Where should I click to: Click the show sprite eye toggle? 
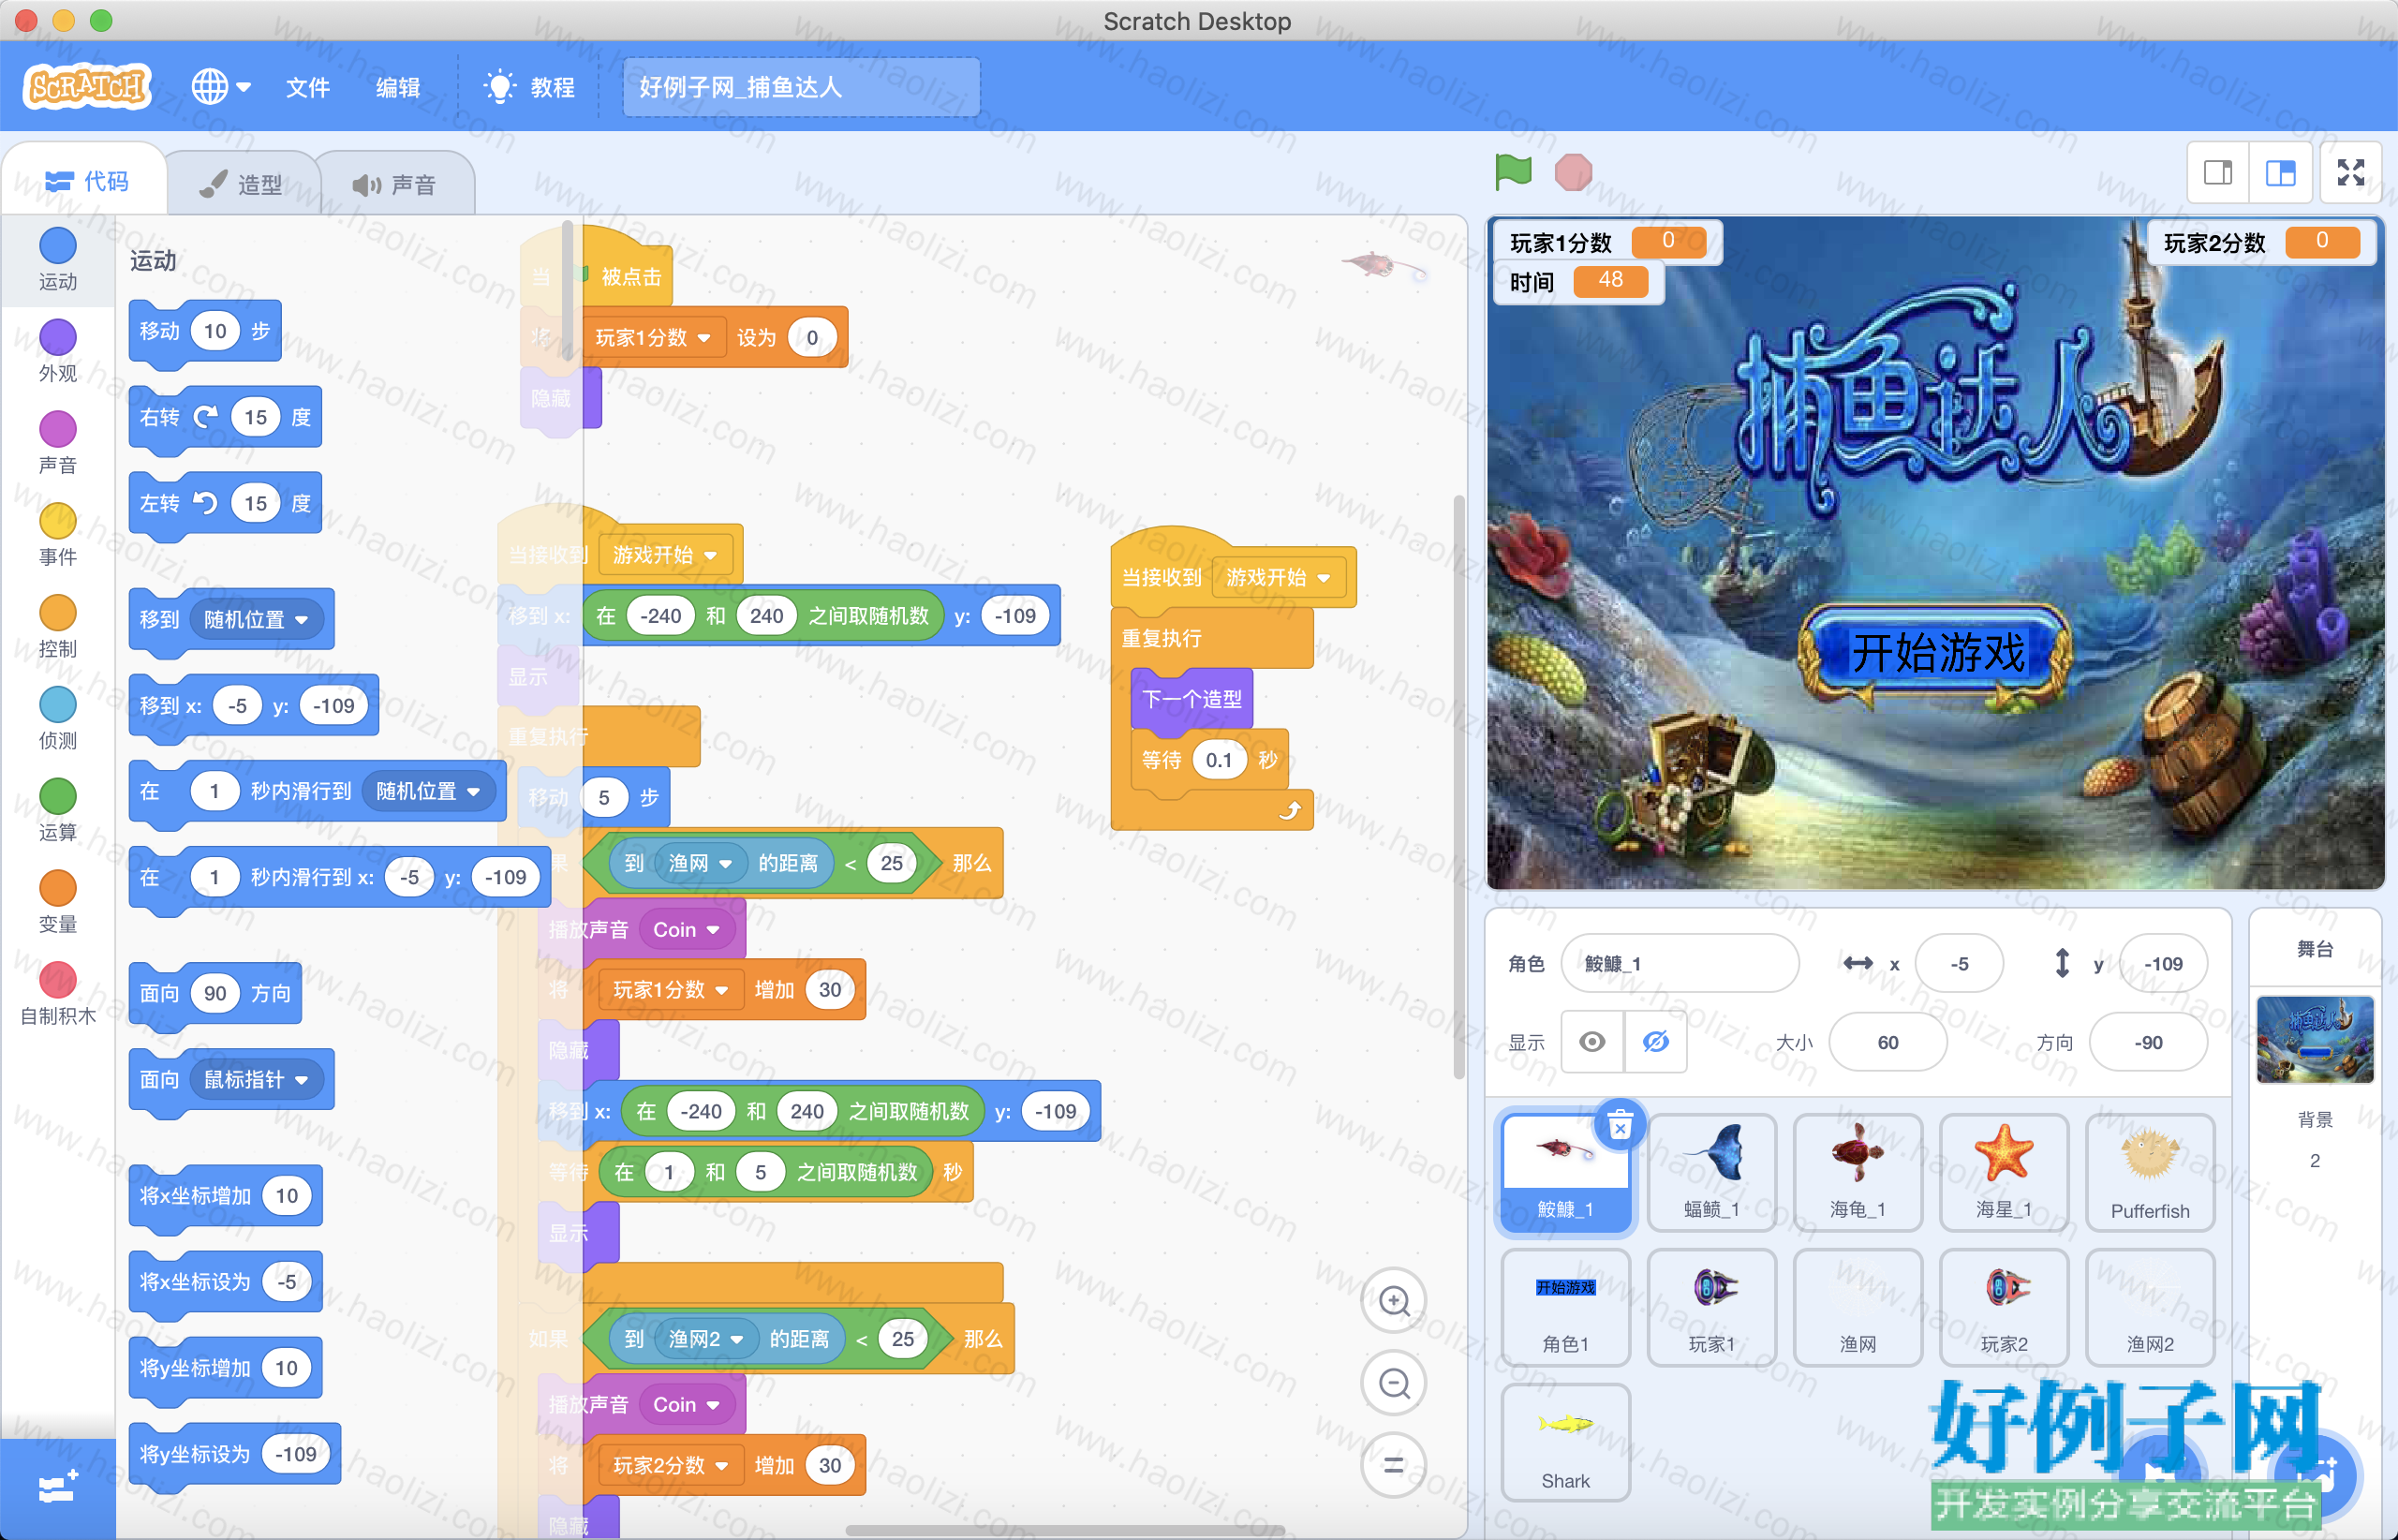pyautogui.click(x=1593, y=1042)
